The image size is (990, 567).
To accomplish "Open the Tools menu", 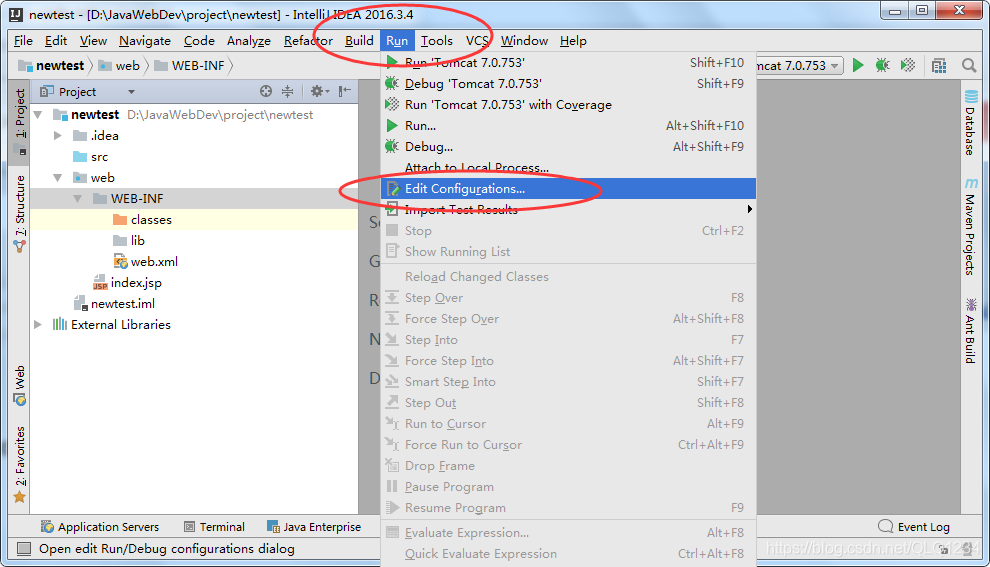I will (436, 40).
